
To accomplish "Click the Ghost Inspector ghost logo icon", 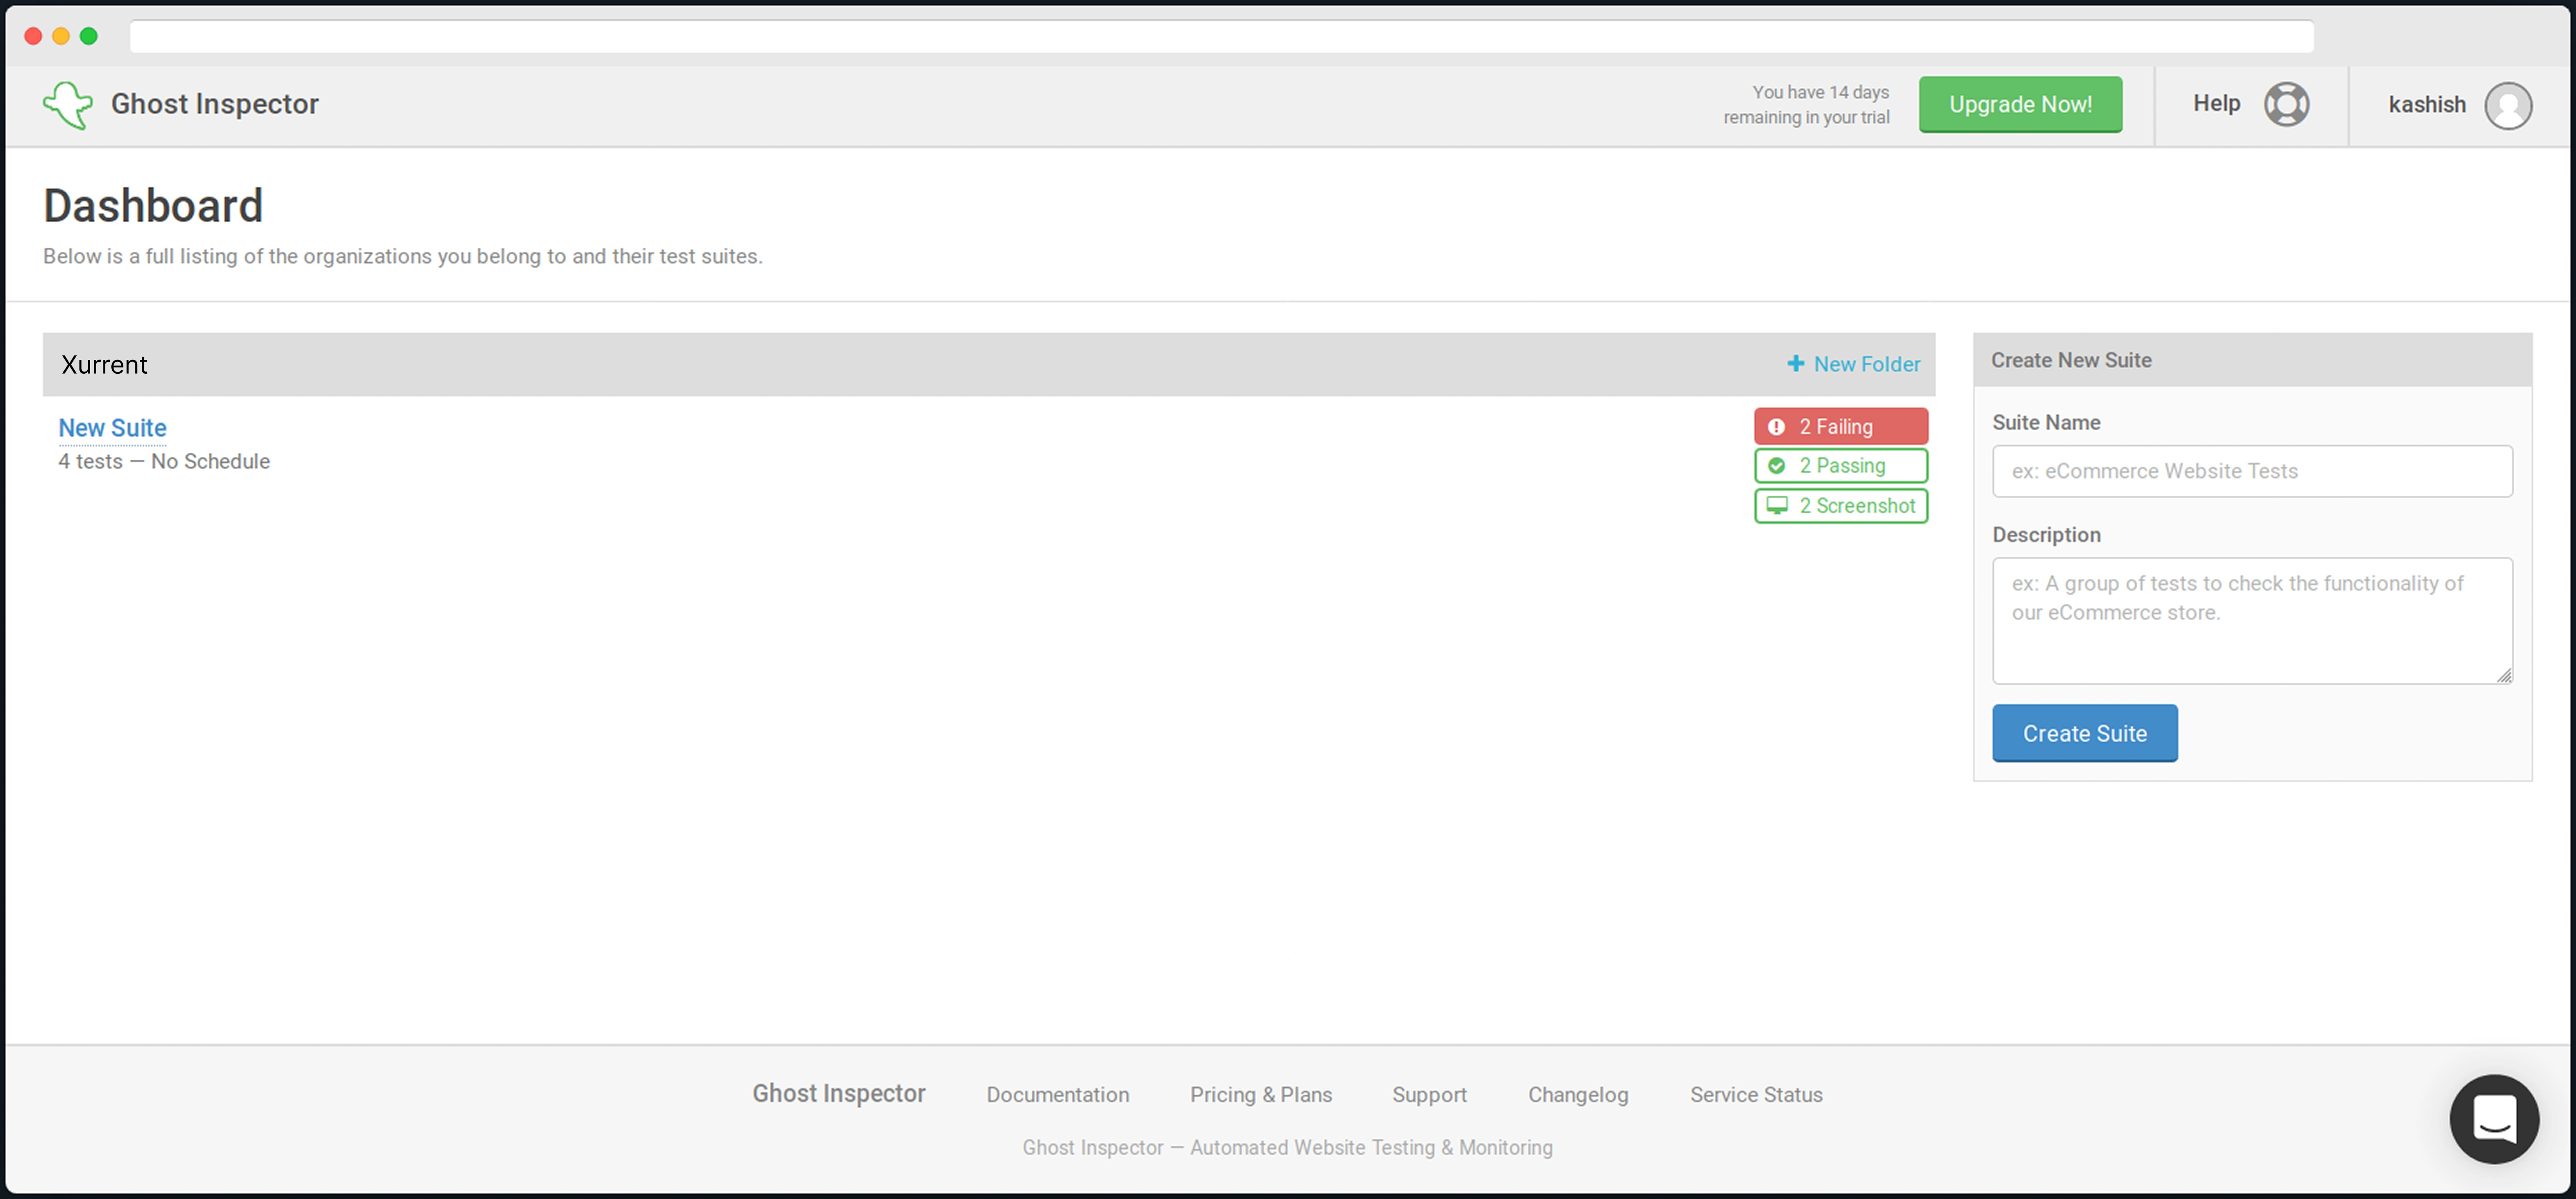I will 68,105.
